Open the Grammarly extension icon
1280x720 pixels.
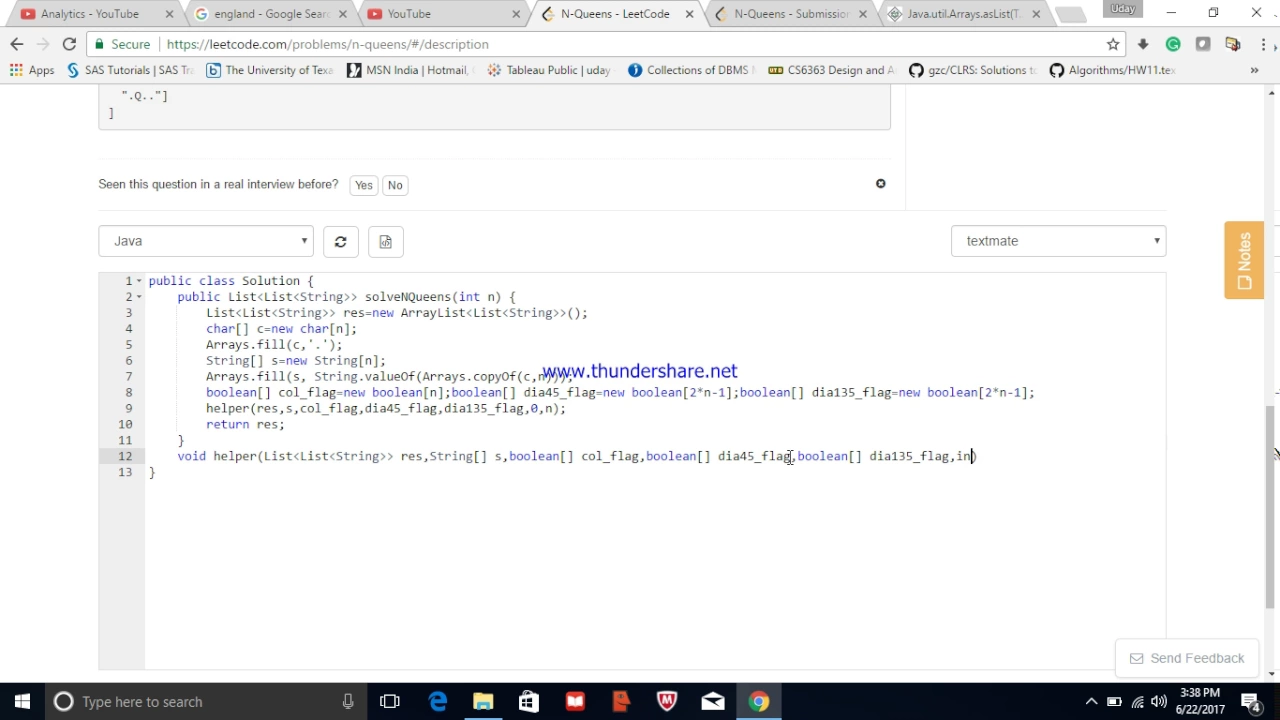pyautogui.click(x=1173, y=44)
